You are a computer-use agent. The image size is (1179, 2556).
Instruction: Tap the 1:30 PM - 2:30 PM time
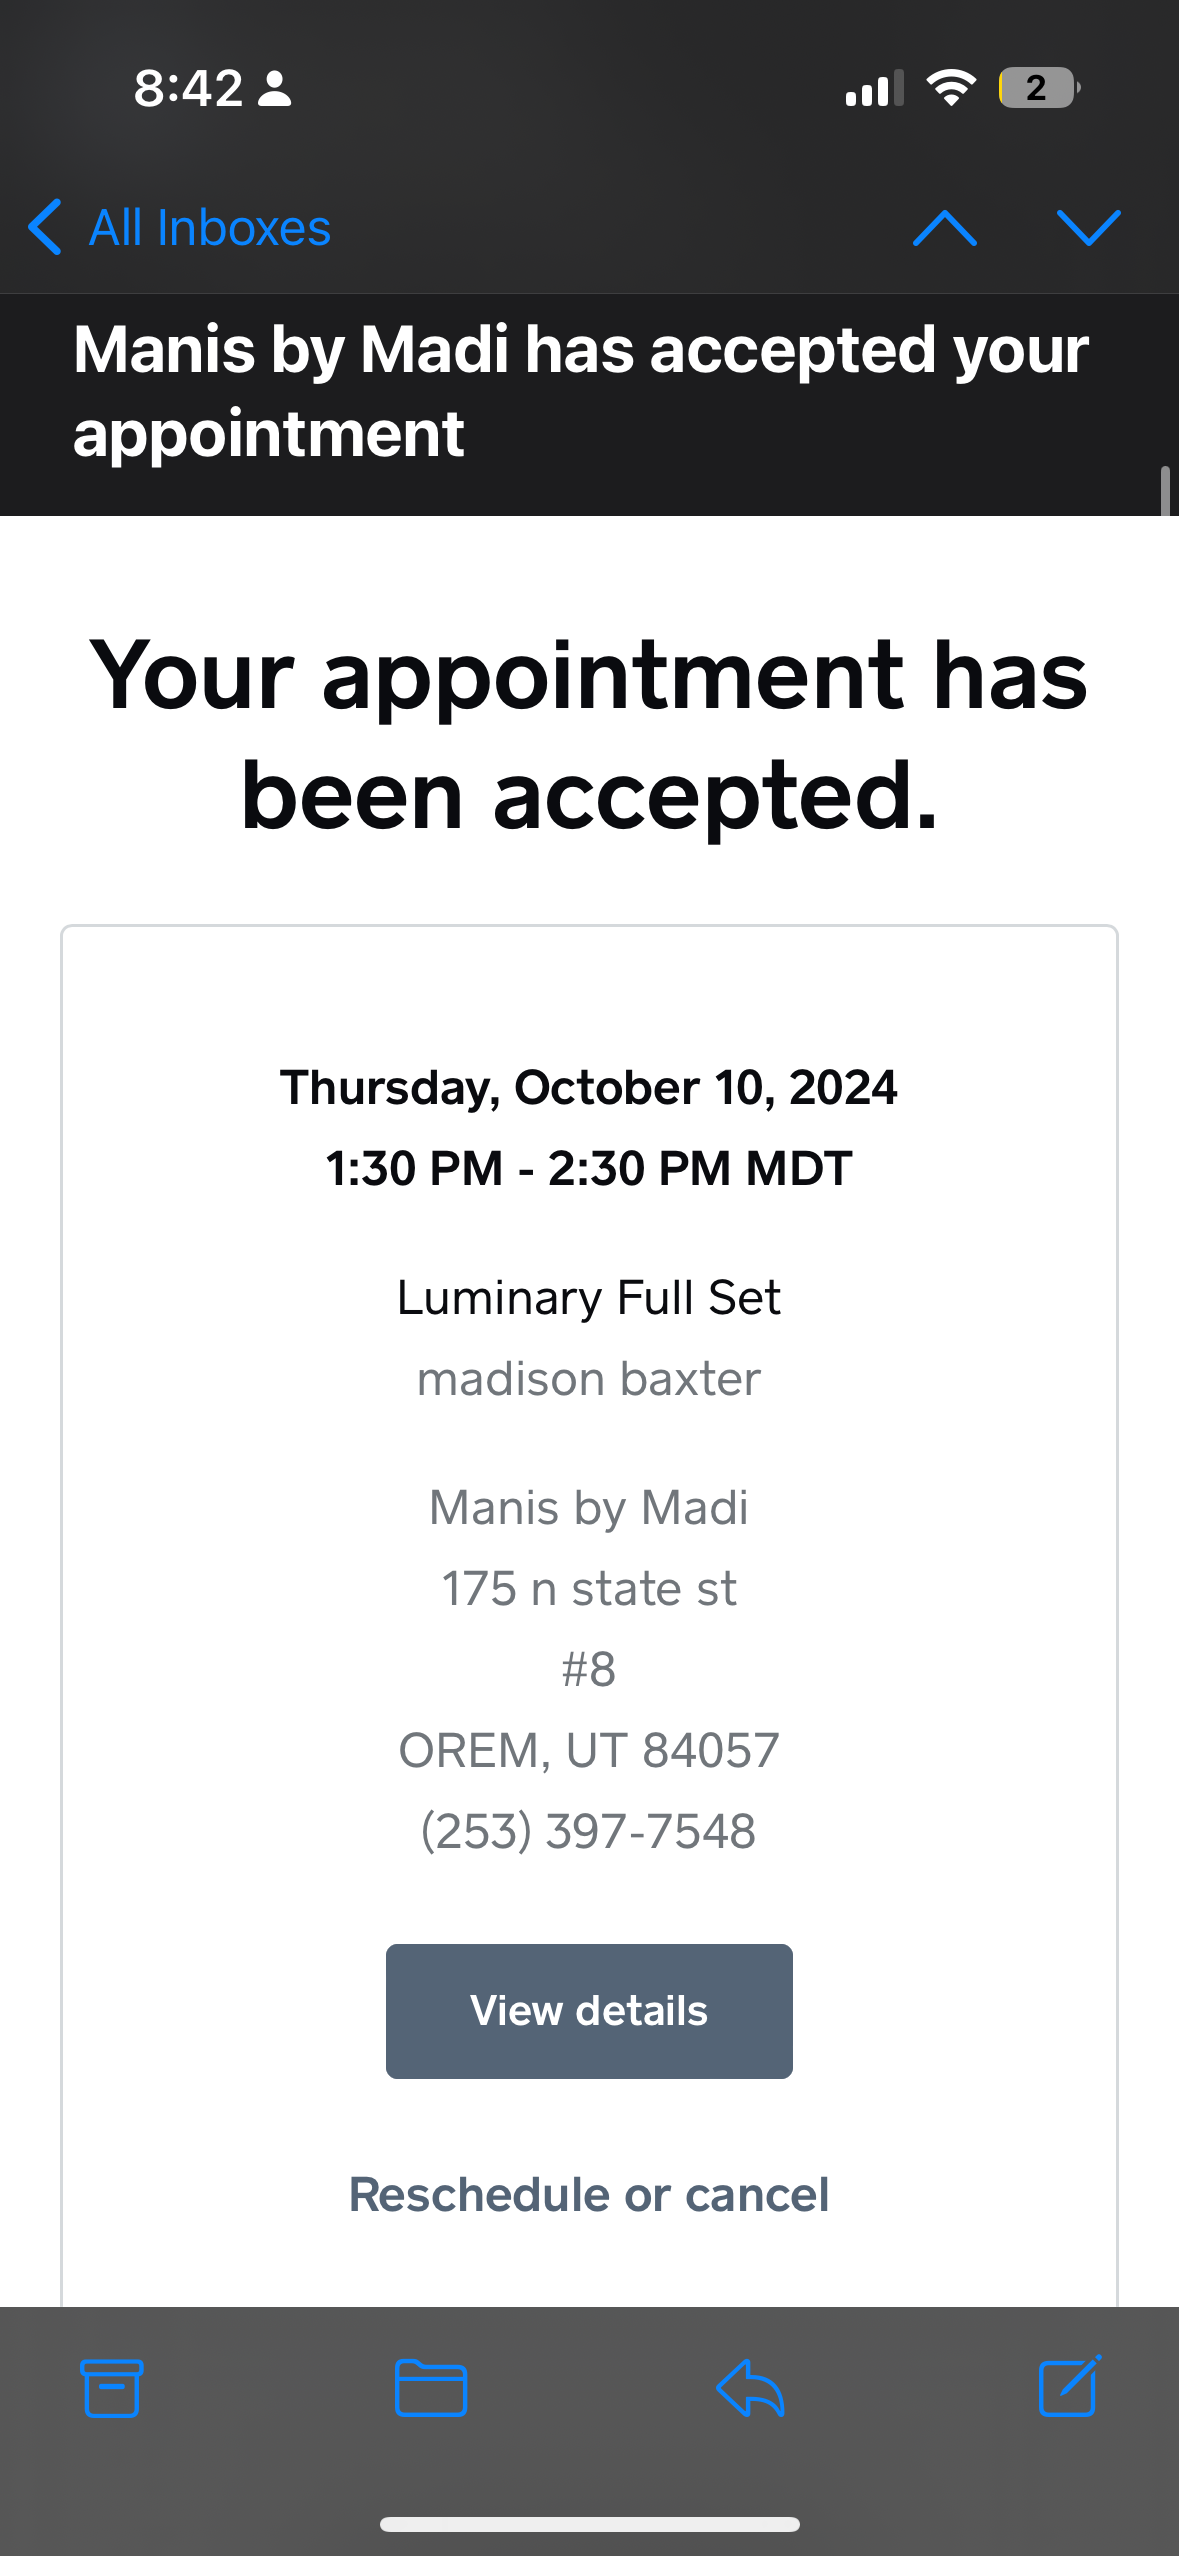pos(589,1168)
